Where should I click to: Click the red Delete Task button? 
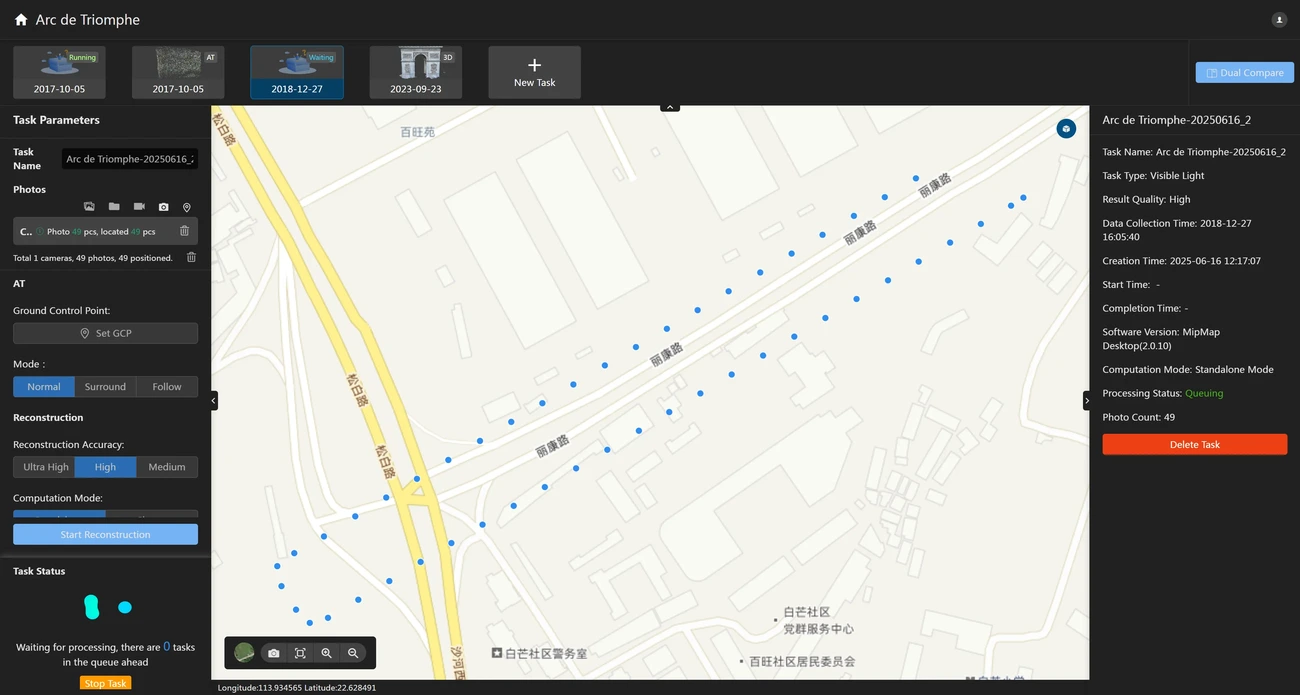click(1194, 445)
